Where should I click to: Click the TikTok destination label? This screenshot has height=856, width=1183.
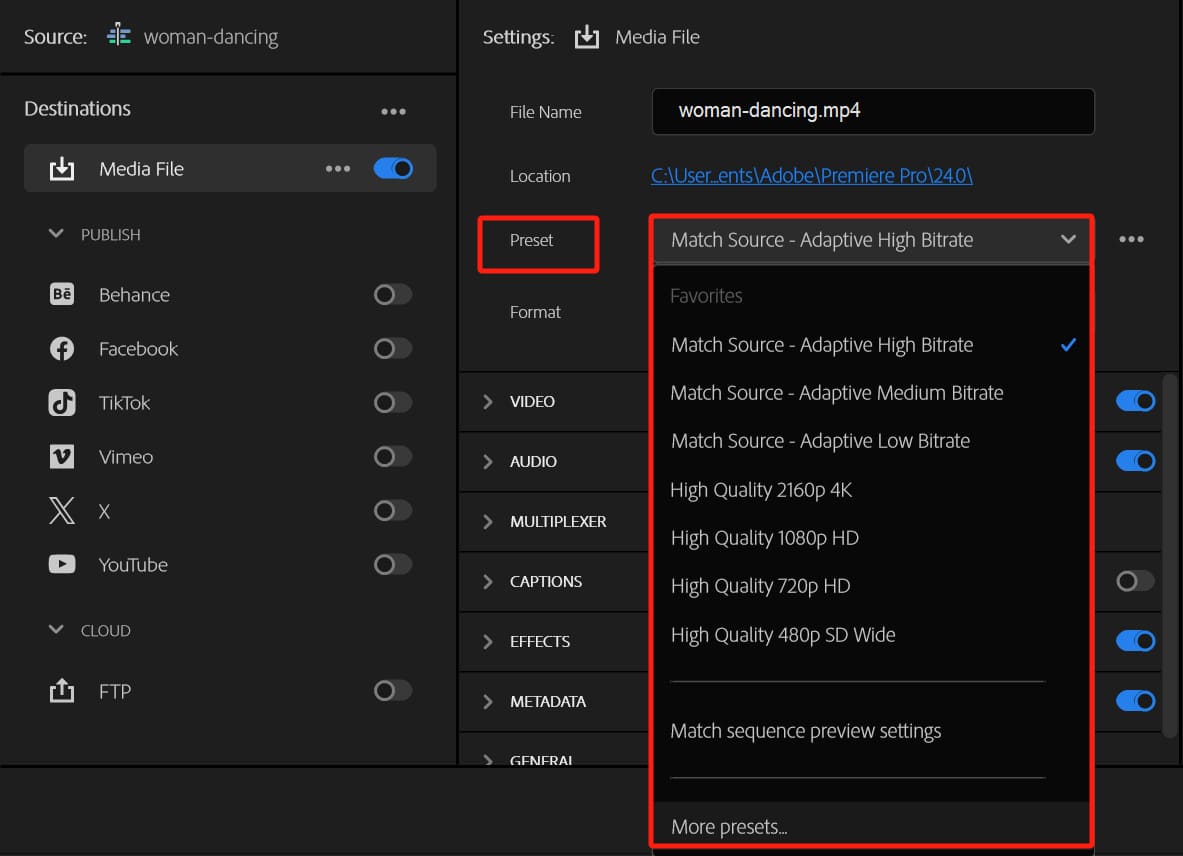pos(124,403)
